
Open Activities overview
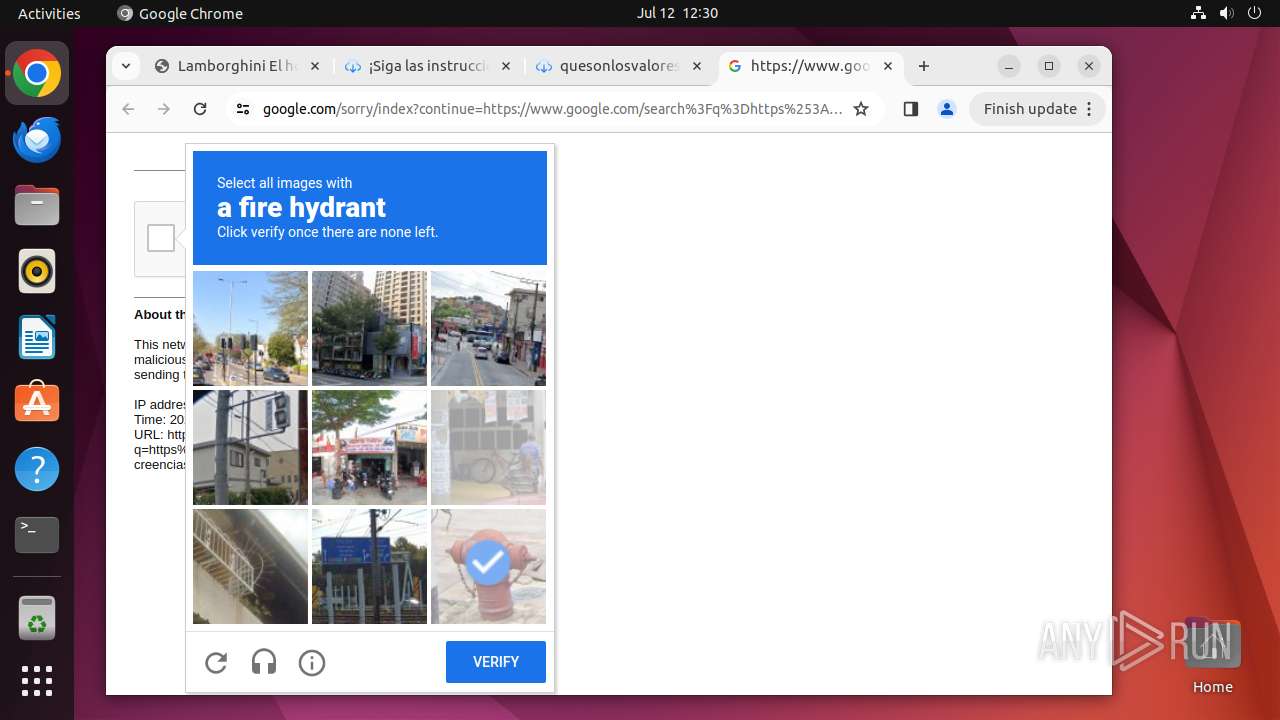tap(49, 13)
